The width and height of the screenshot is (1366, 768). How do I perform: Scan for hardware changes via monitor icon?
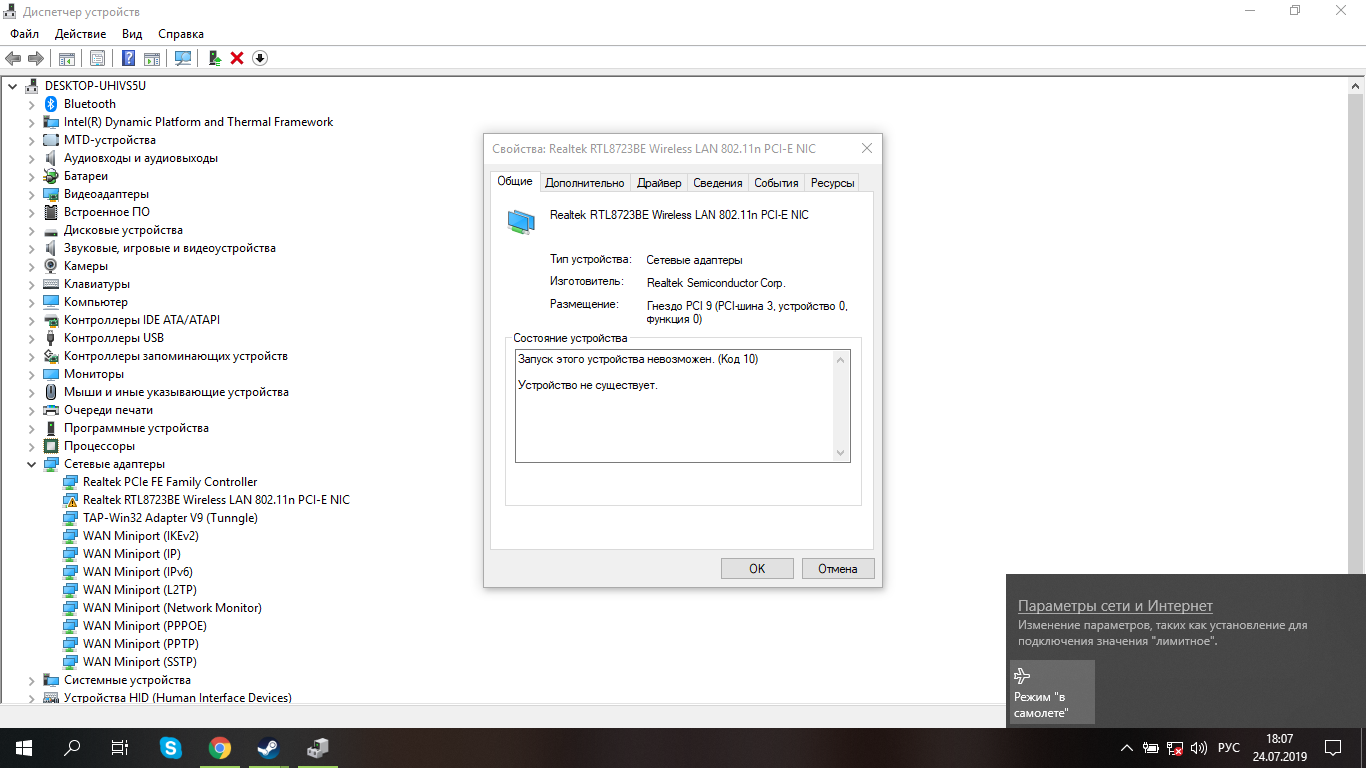pos(183,58)
